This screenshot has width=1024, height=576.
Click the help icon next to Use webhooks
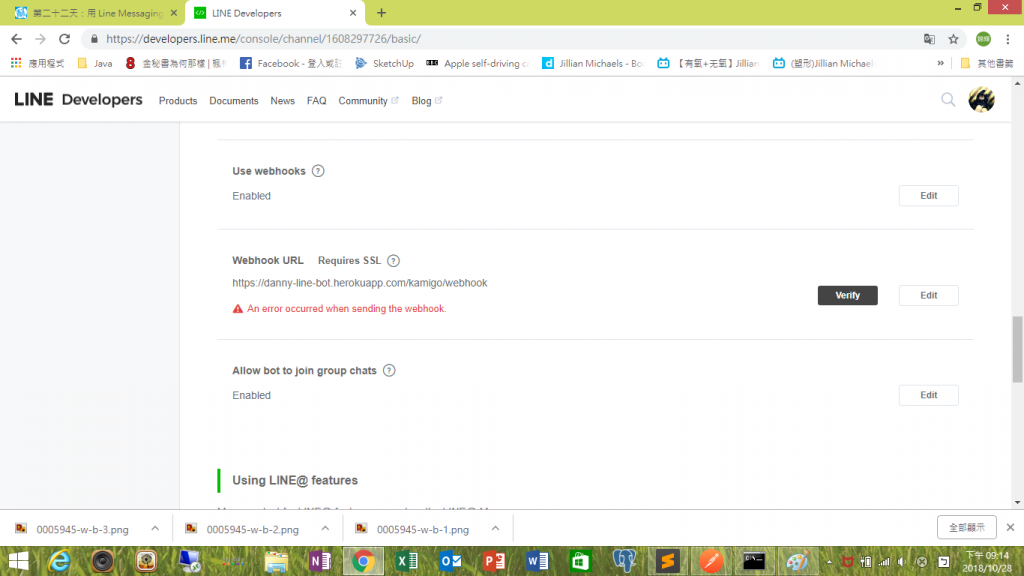tap(318, 171)
